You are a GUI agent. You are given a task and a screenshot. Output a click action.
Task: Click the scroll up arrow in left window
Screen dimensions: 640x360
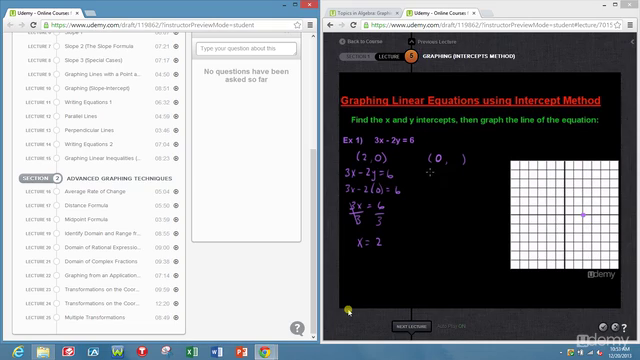[313, 36]
